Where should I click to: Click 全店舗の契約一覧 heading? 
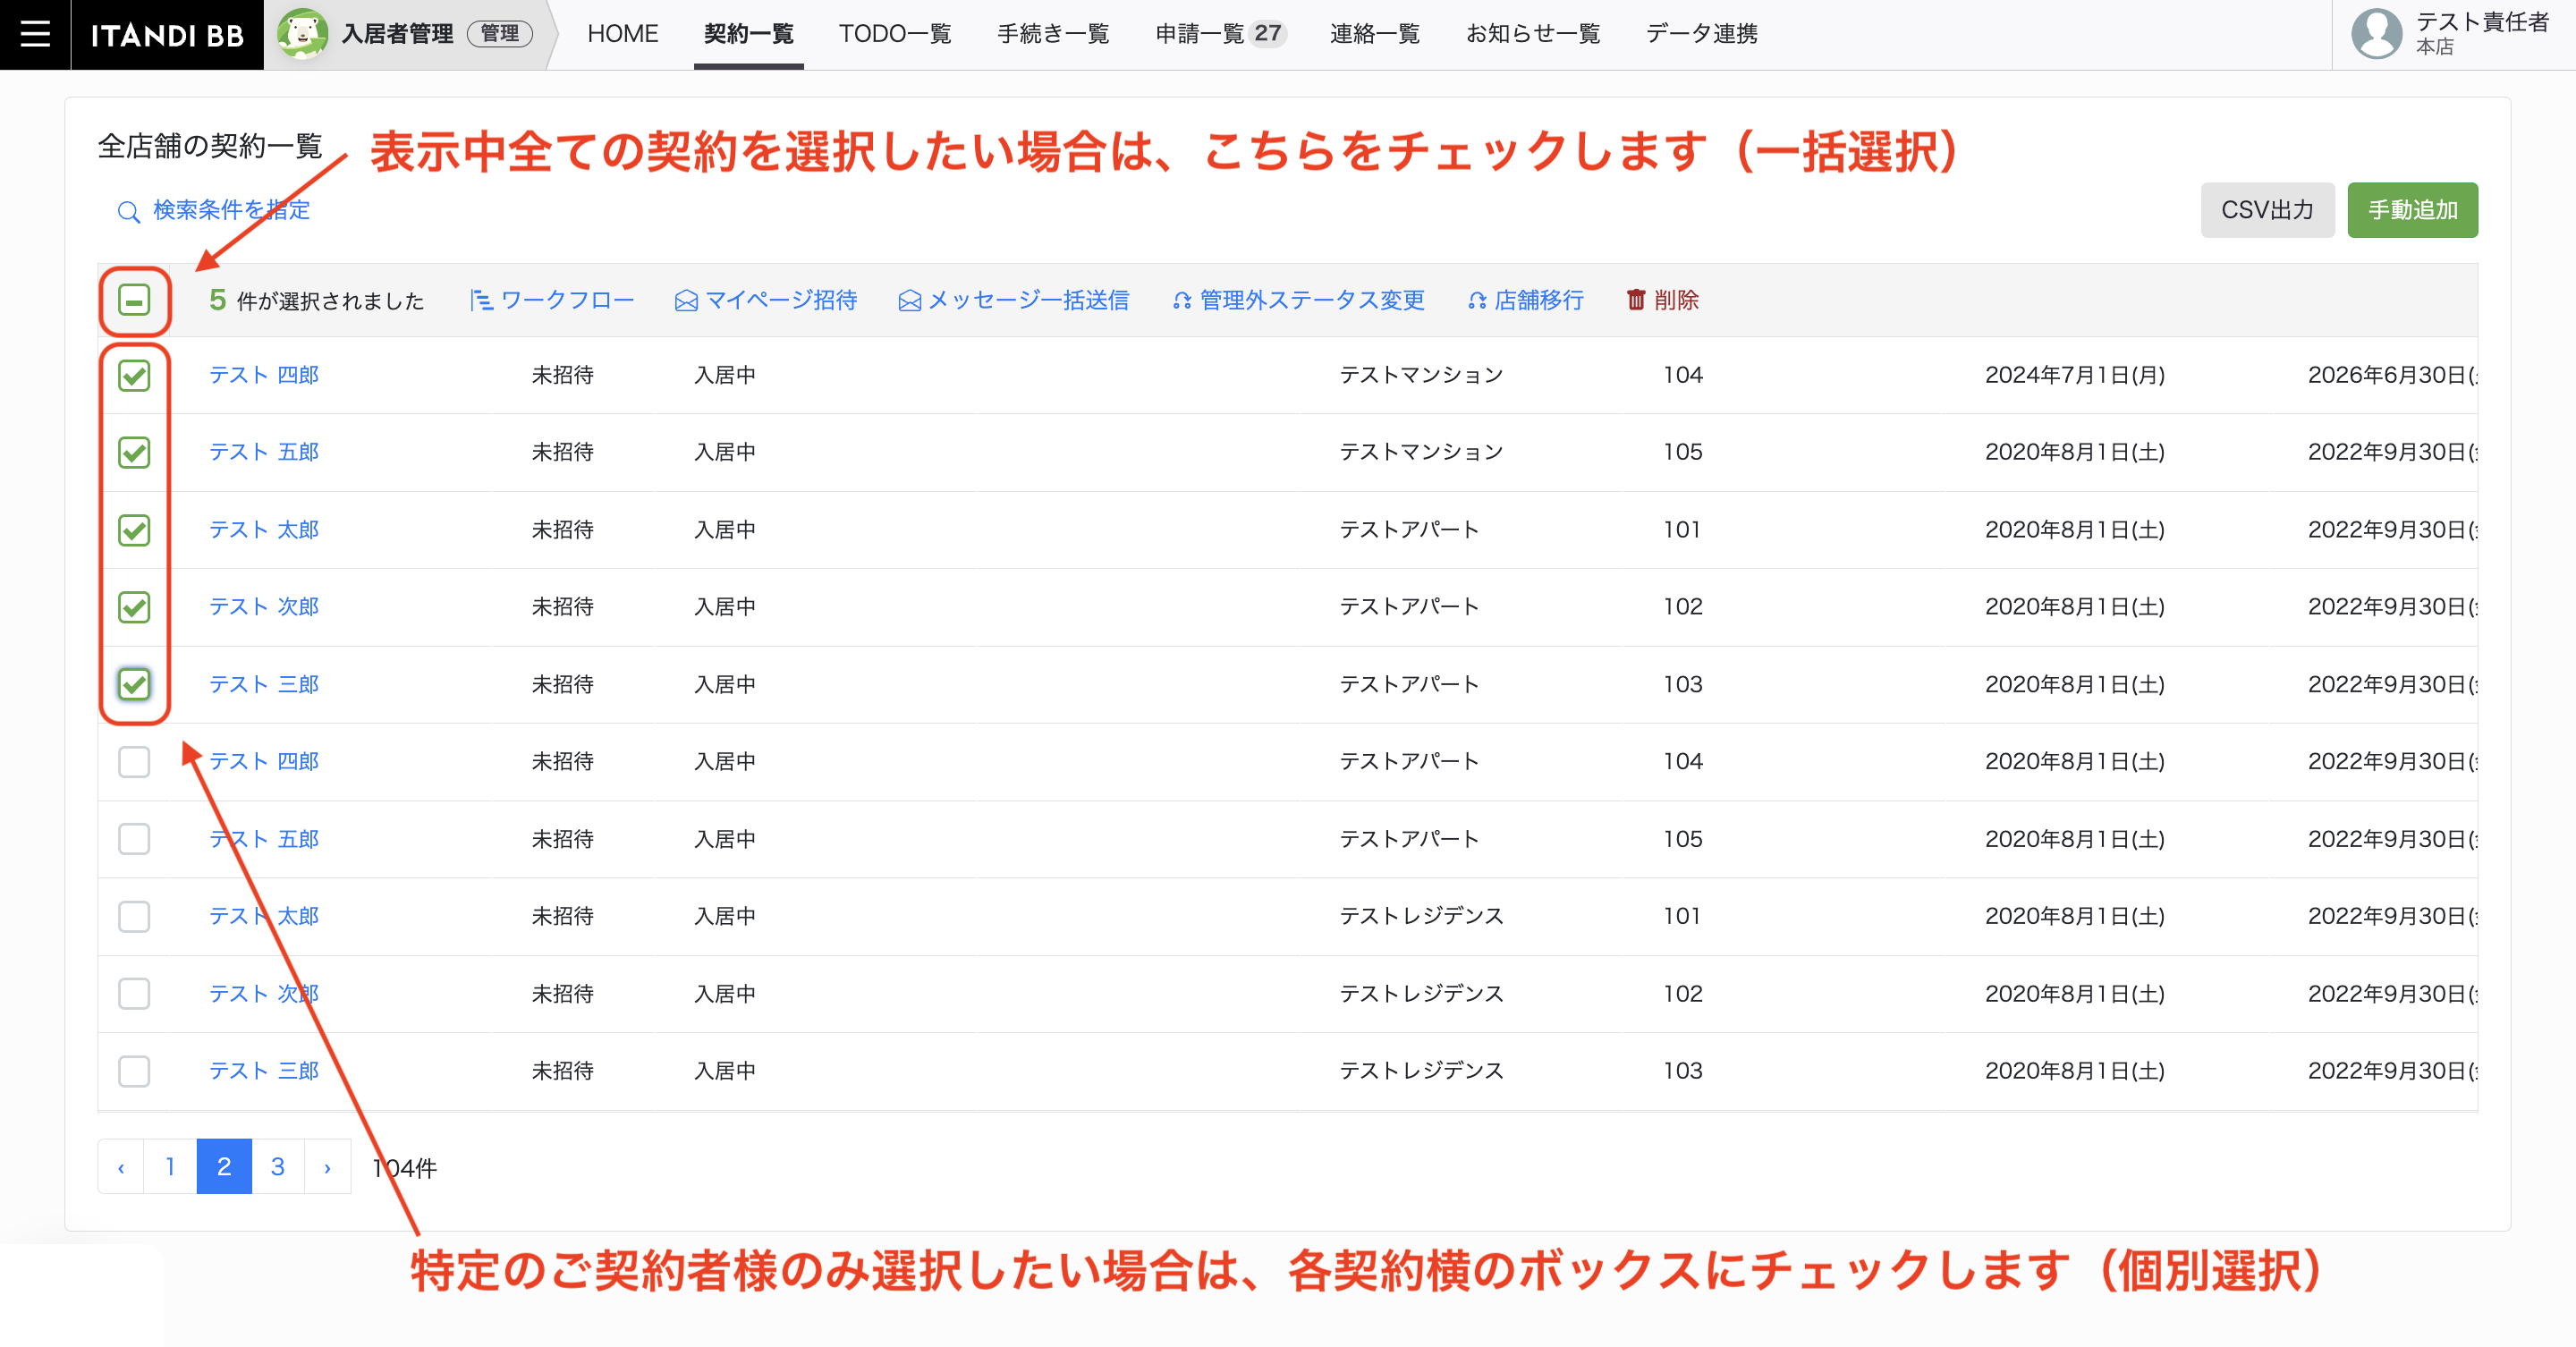point(210,146)
